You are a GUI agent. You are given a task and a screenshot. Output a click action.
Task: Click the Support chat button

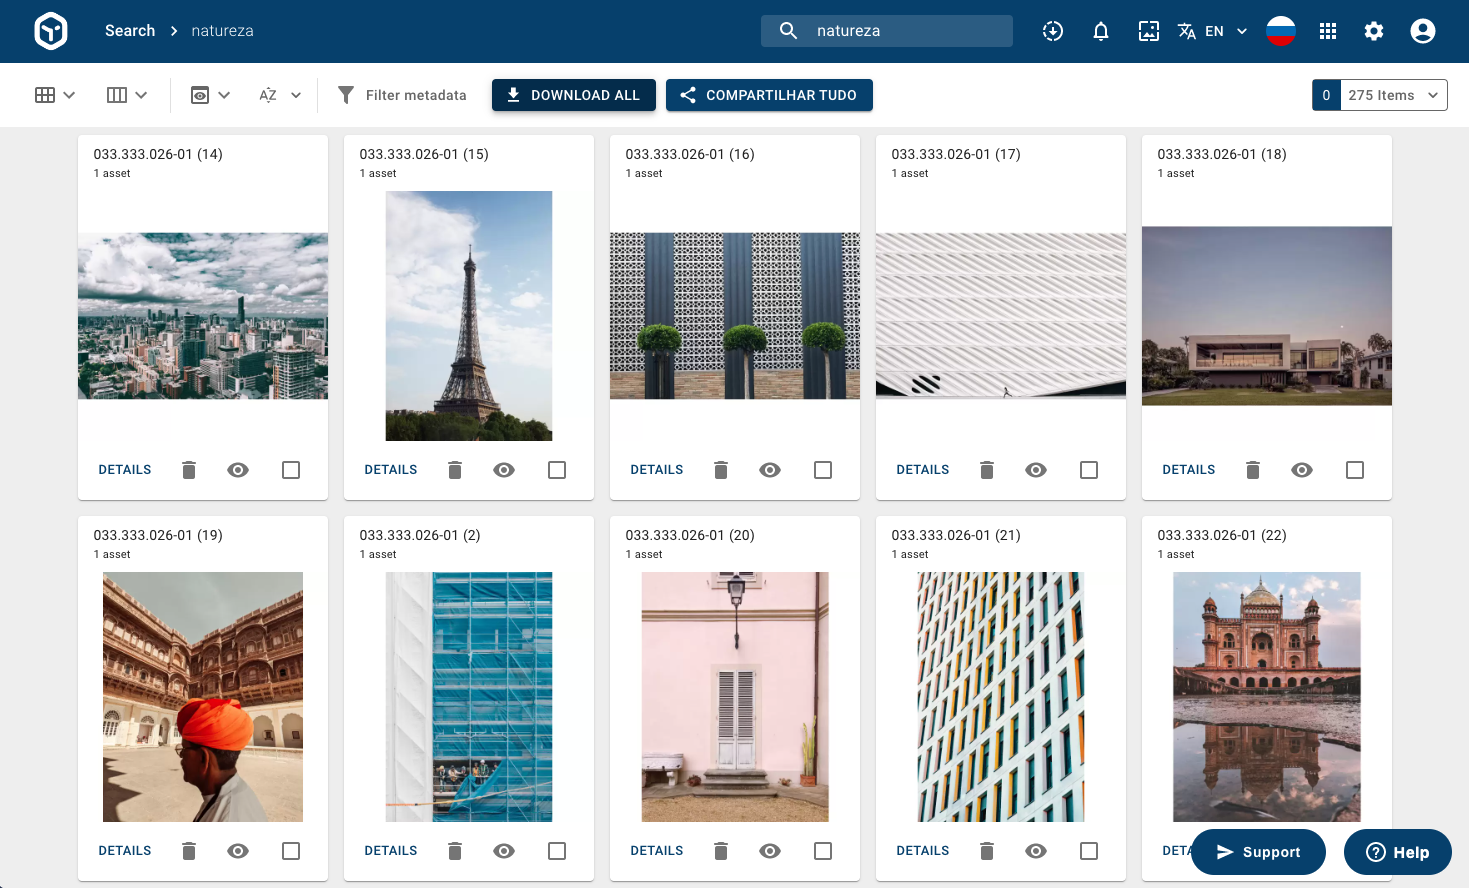pyautogui.click(x=1258, y=852)
